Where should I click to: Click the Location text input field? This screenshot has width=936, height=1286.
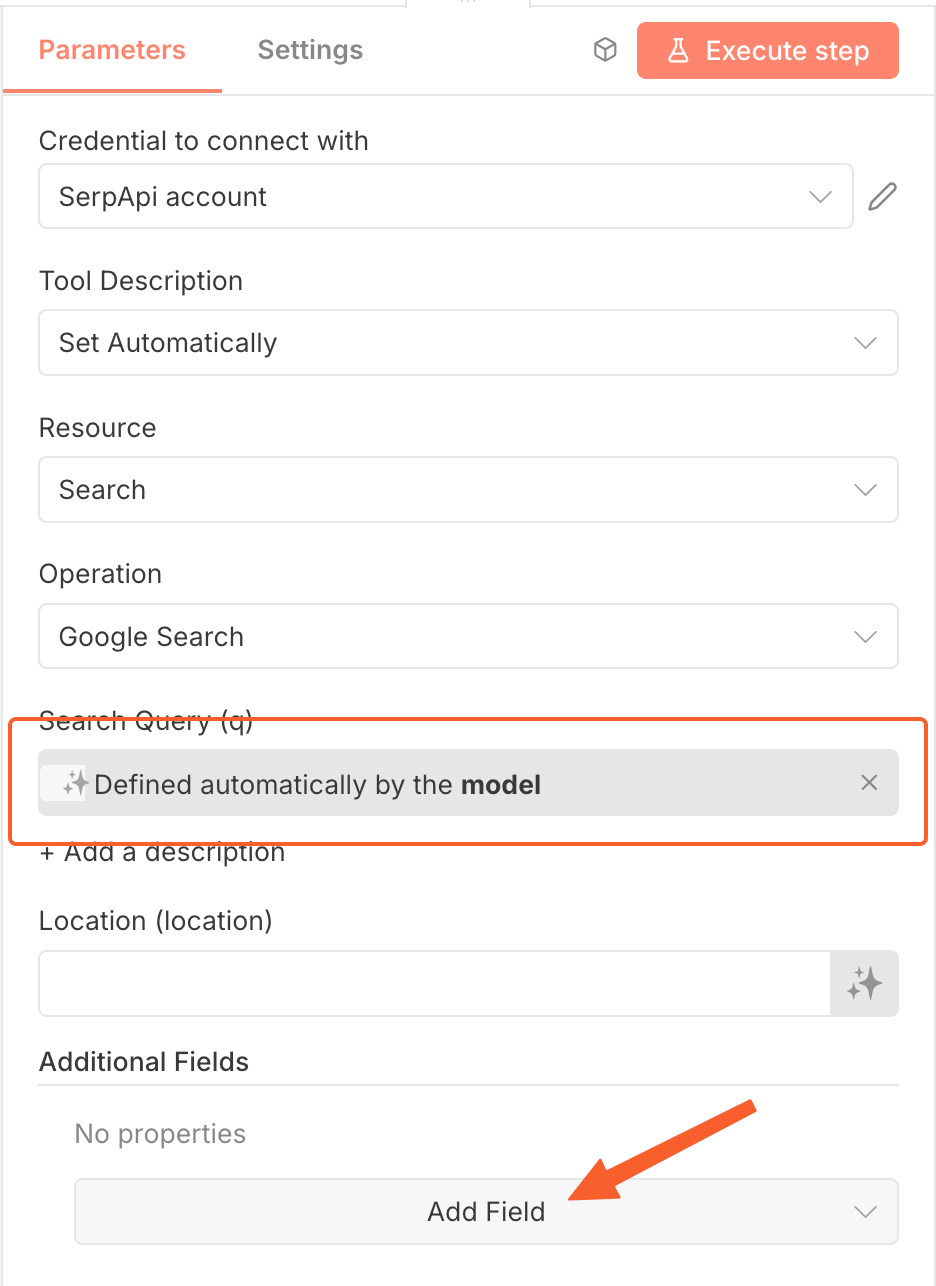[435, 984]
